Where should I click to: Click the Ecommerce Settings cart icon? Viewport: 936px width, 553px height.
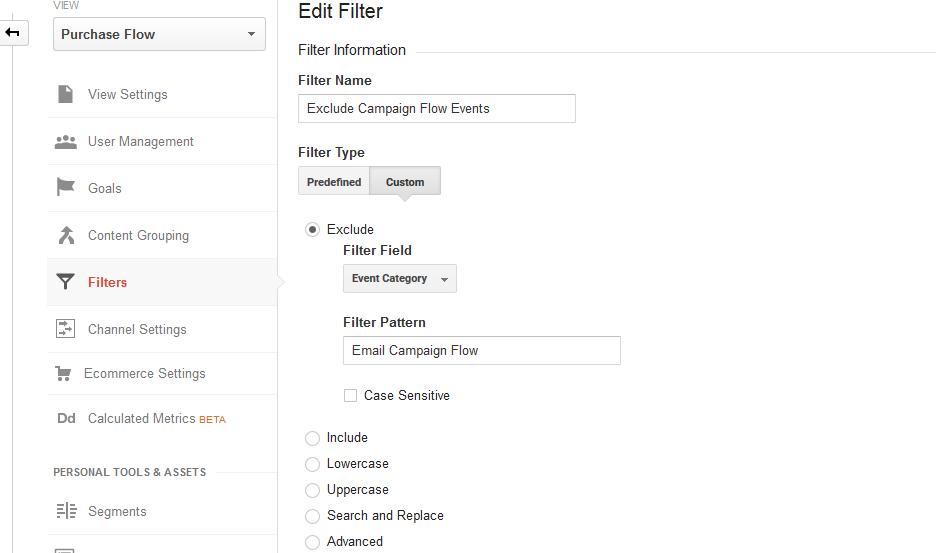pyautogui.click(x=64, y=373)
